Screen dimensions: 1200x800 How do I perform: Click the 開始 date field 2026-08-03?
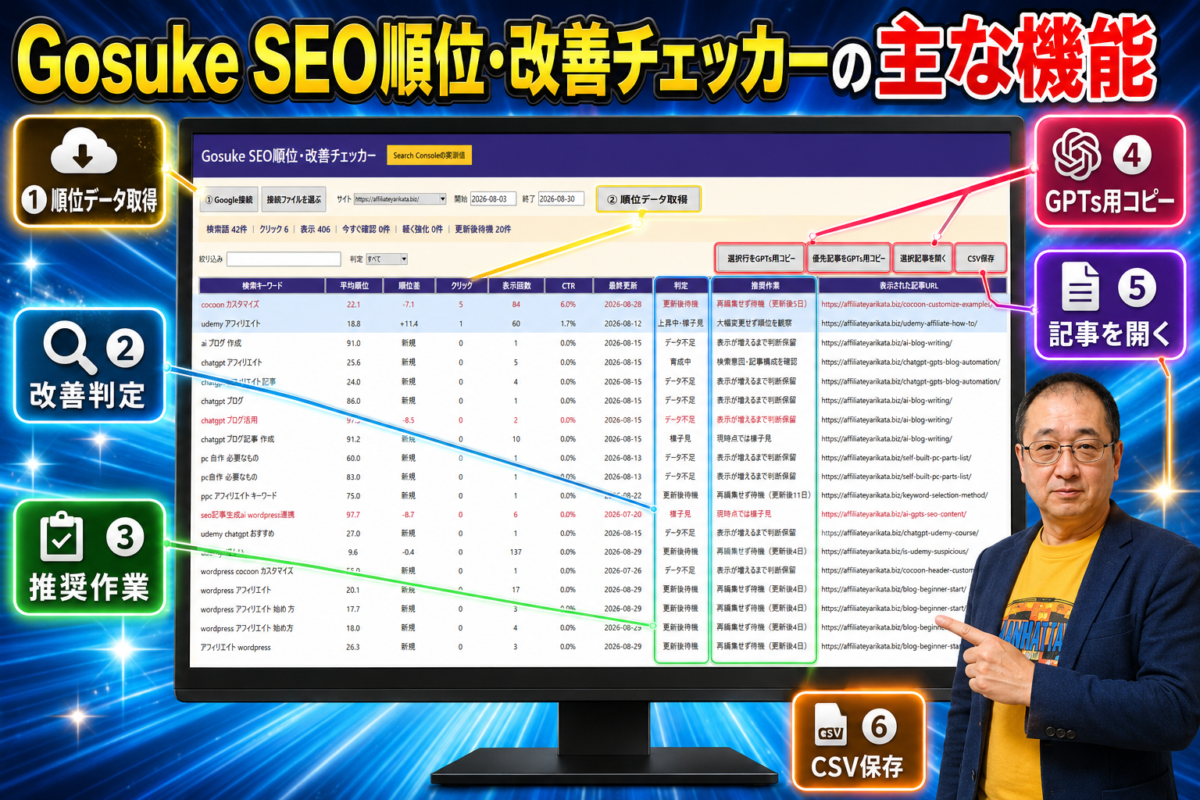coord(494,199)
